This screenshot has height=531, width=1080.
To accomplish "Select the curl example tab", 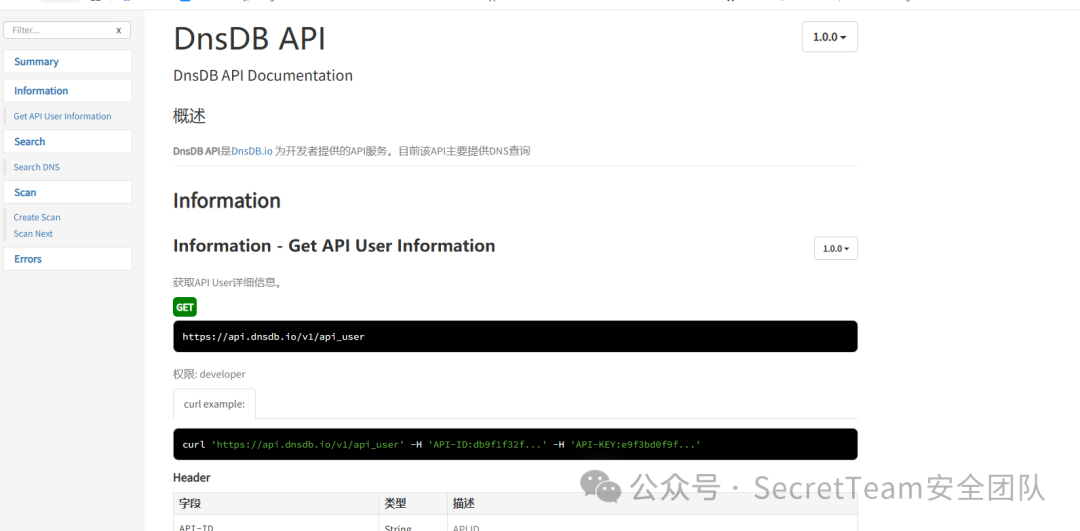I will coord(214,404).
